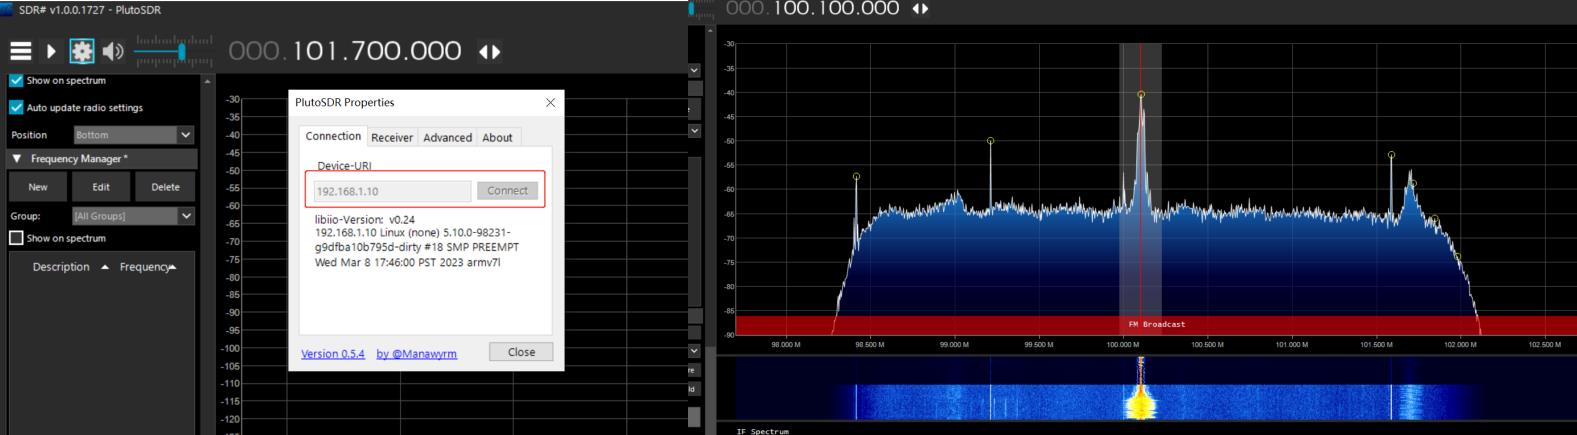
Task: Open the Group dropdown showing All Groups
Action: tap(185, 216)
